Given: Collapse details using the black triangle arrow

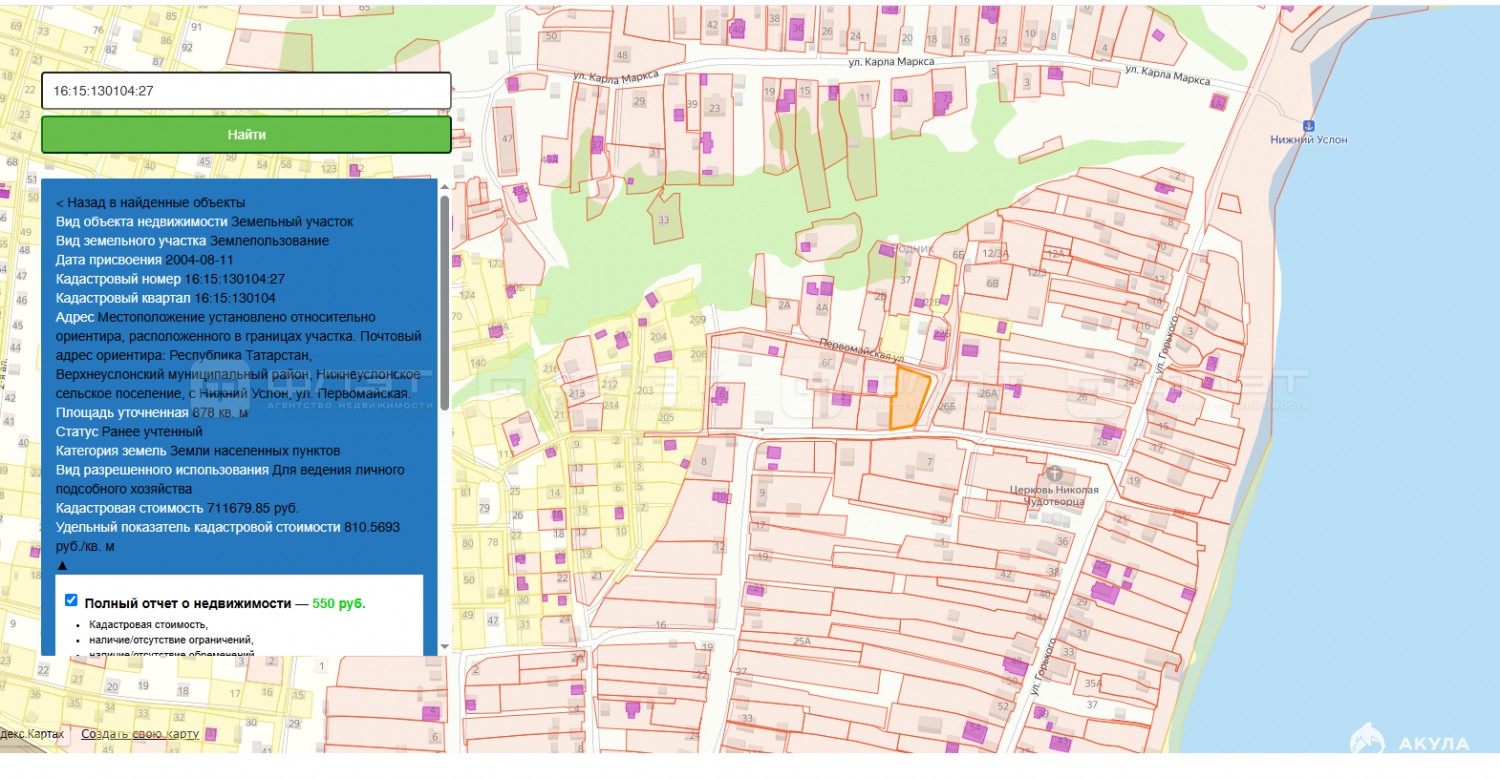Looking at the screenshot, I should (62, 566).
